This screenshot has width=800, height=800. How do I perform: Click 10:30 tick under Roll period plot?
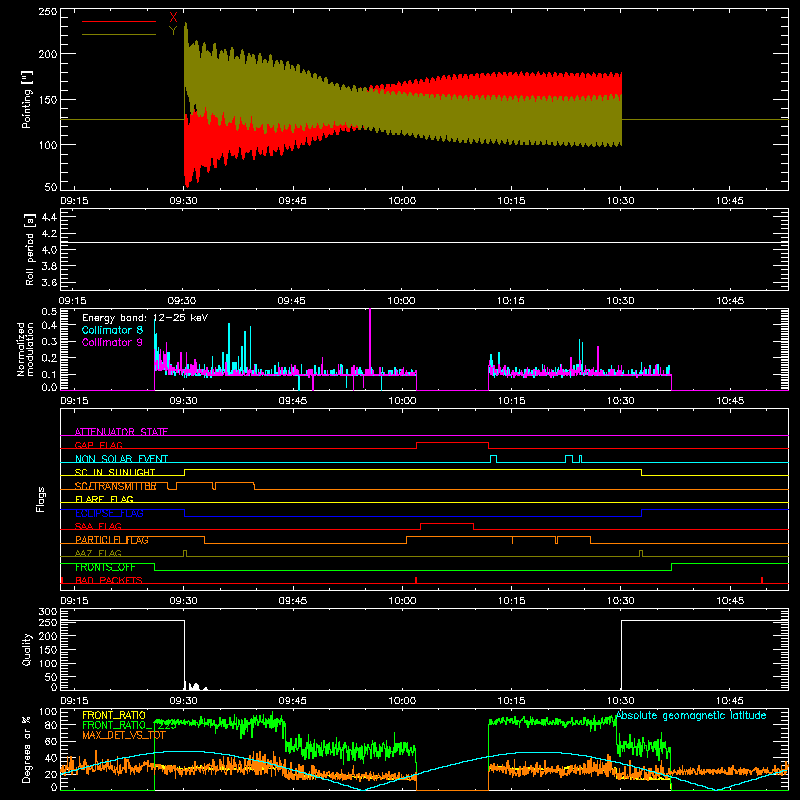click(x=620, y=301)
